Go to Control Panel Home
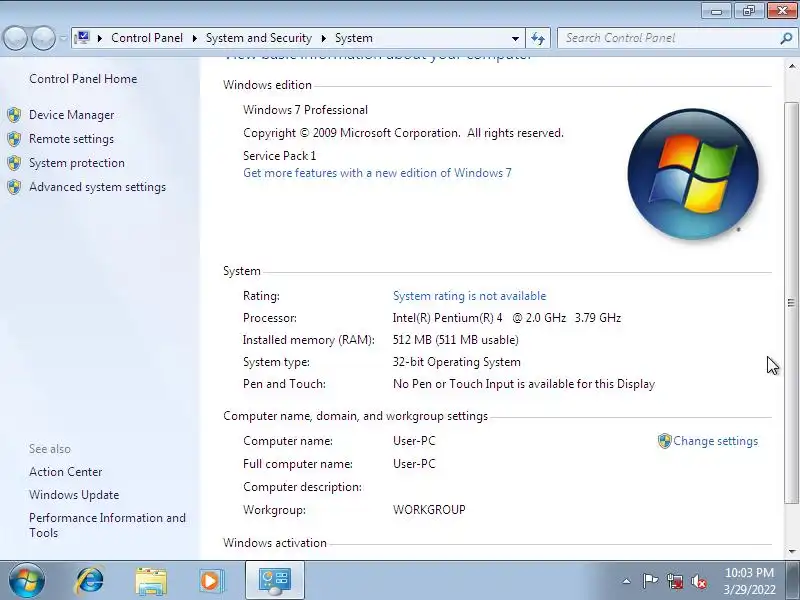 [x=83, y=79]
